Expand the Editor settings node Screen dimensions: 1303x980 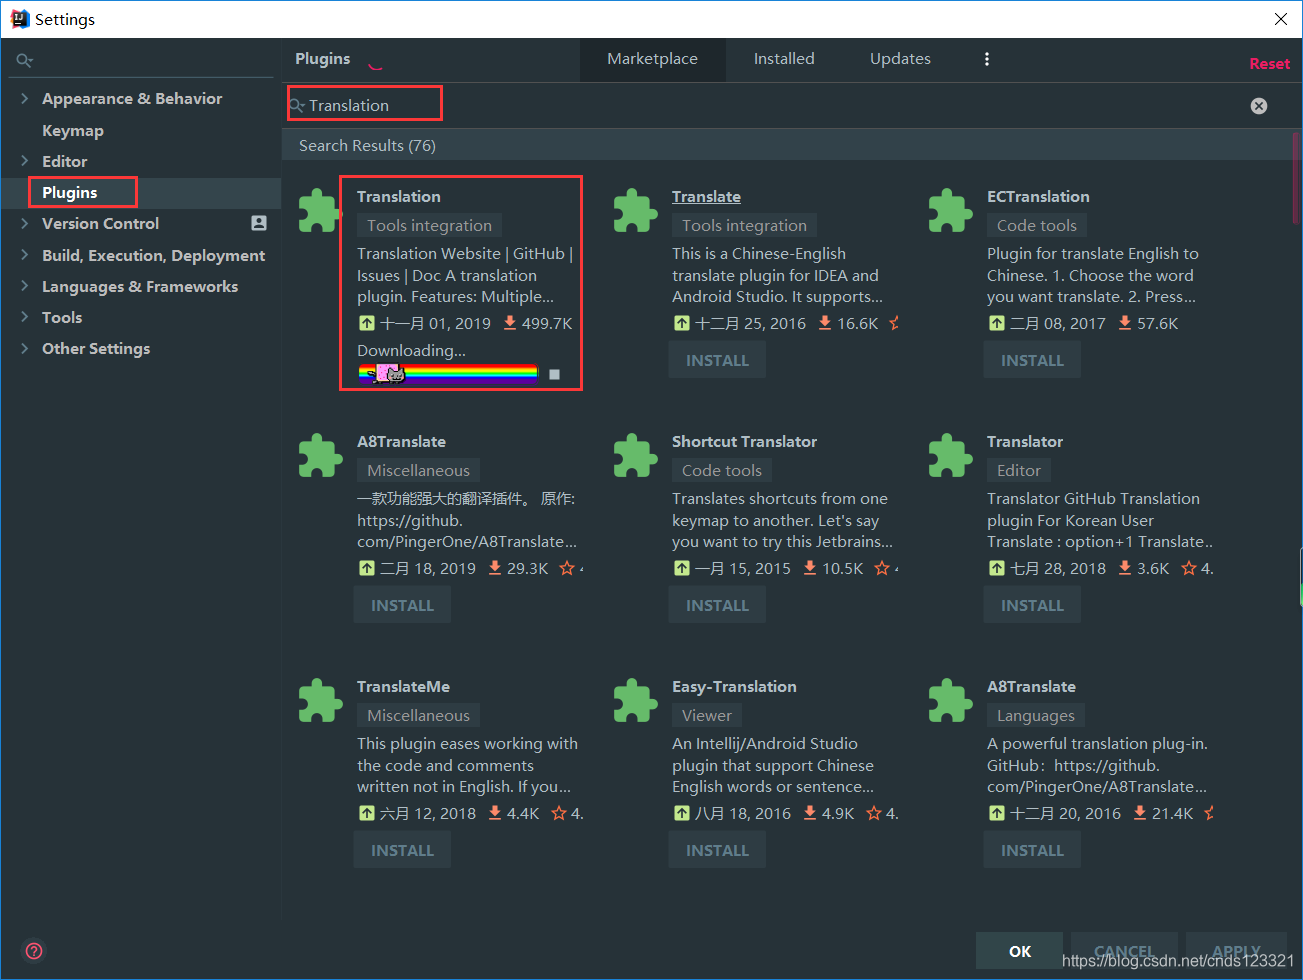[x=24, y=161]
